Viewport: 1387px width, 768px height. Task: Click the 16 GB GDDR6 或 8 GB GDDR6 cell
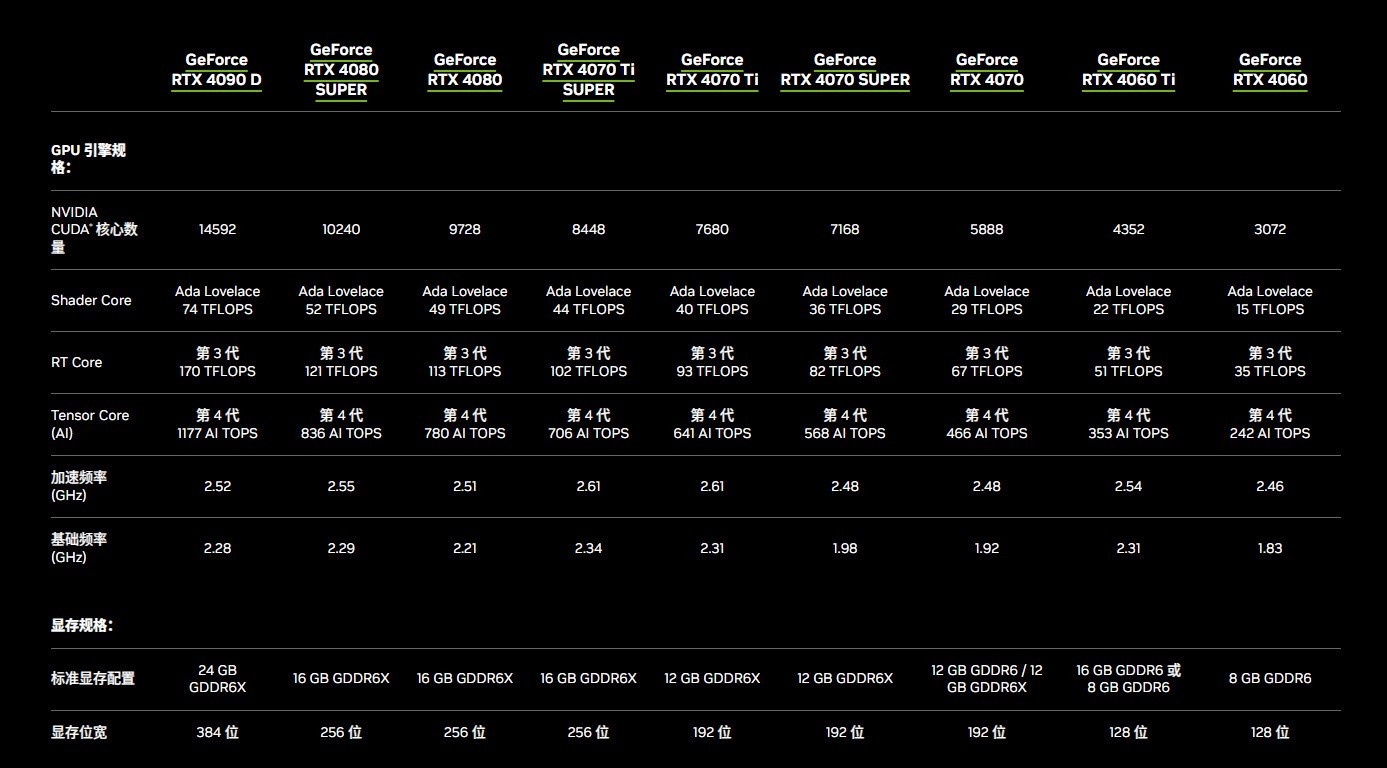(x=1128, y=679)
